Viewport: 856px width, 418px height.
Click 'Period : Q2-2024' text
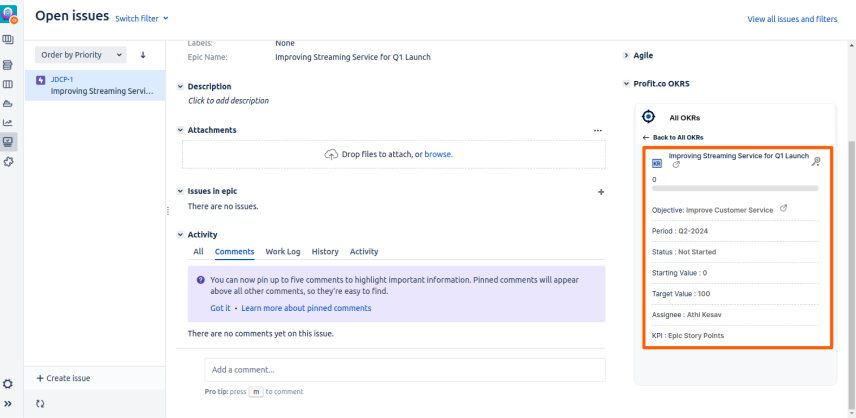tap(680, 231)
